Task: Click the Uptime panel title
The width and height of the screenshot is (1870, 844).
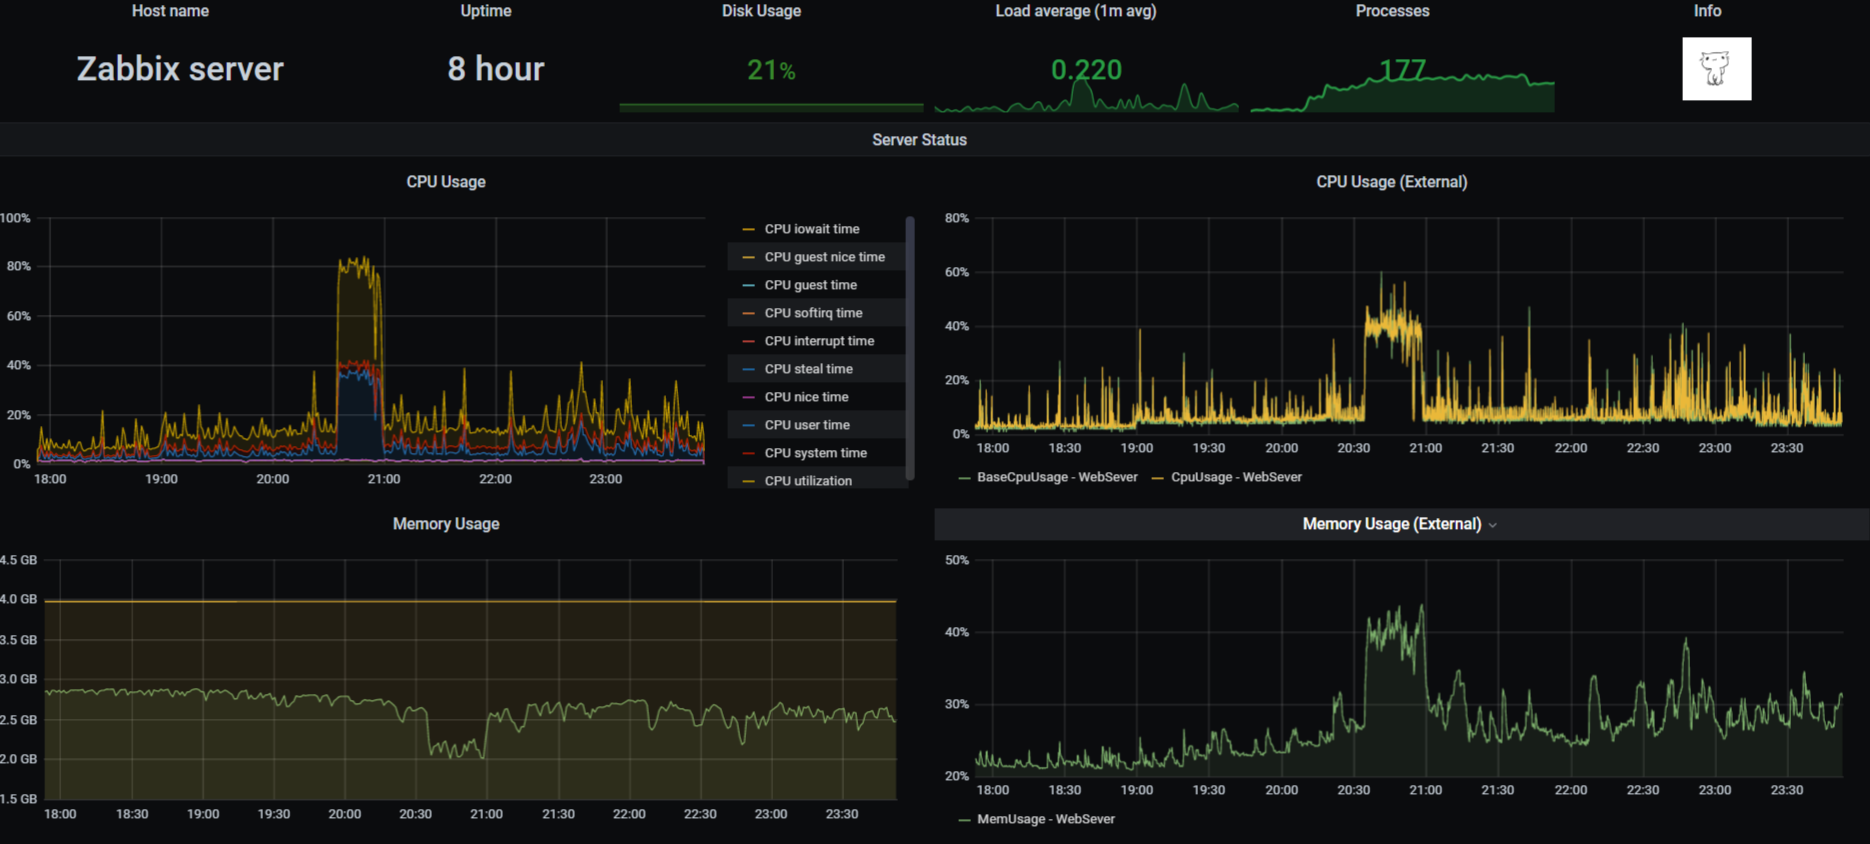Action: [x=486, y=11]
